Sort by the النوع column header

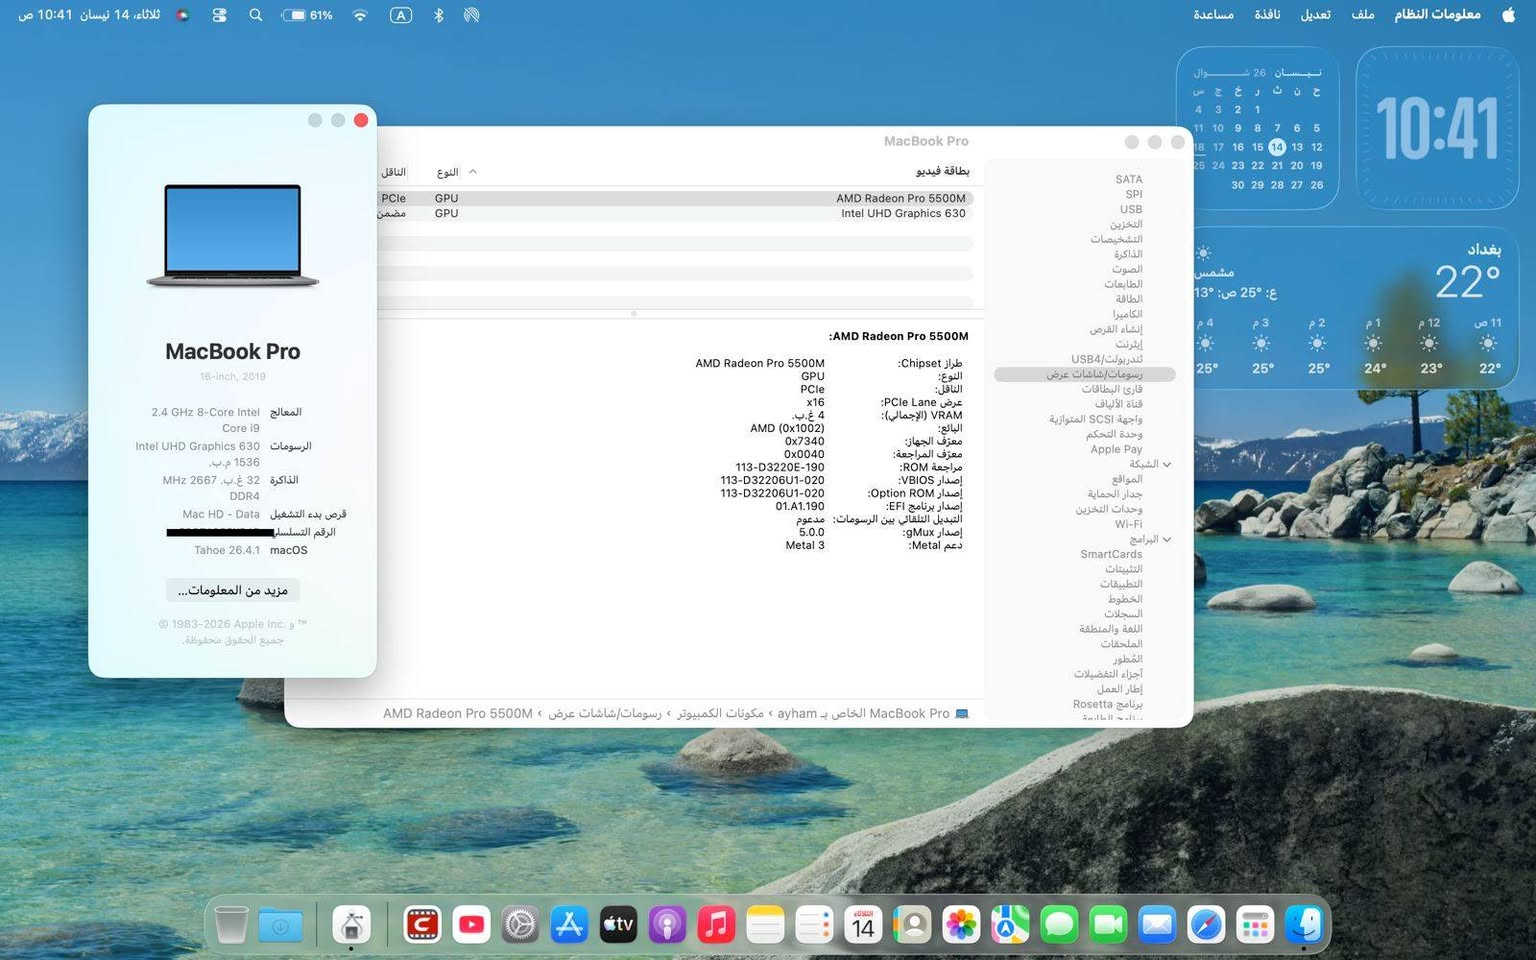point(448,172)
